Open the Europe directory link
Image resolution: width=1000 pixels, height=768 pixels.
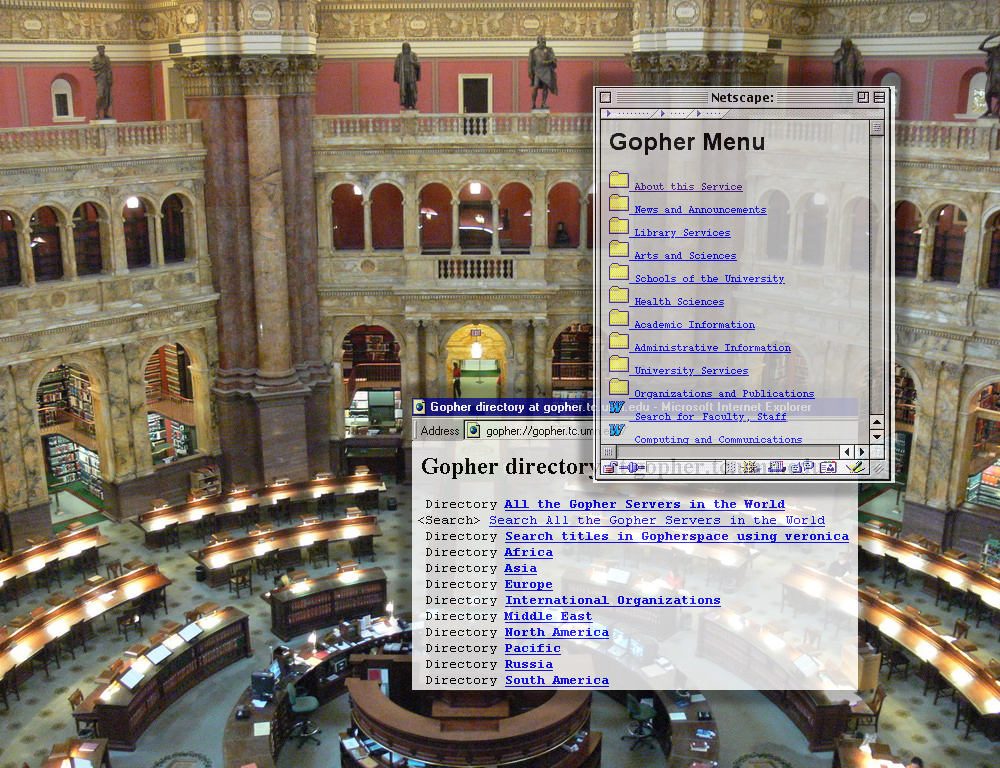point(529,584)
